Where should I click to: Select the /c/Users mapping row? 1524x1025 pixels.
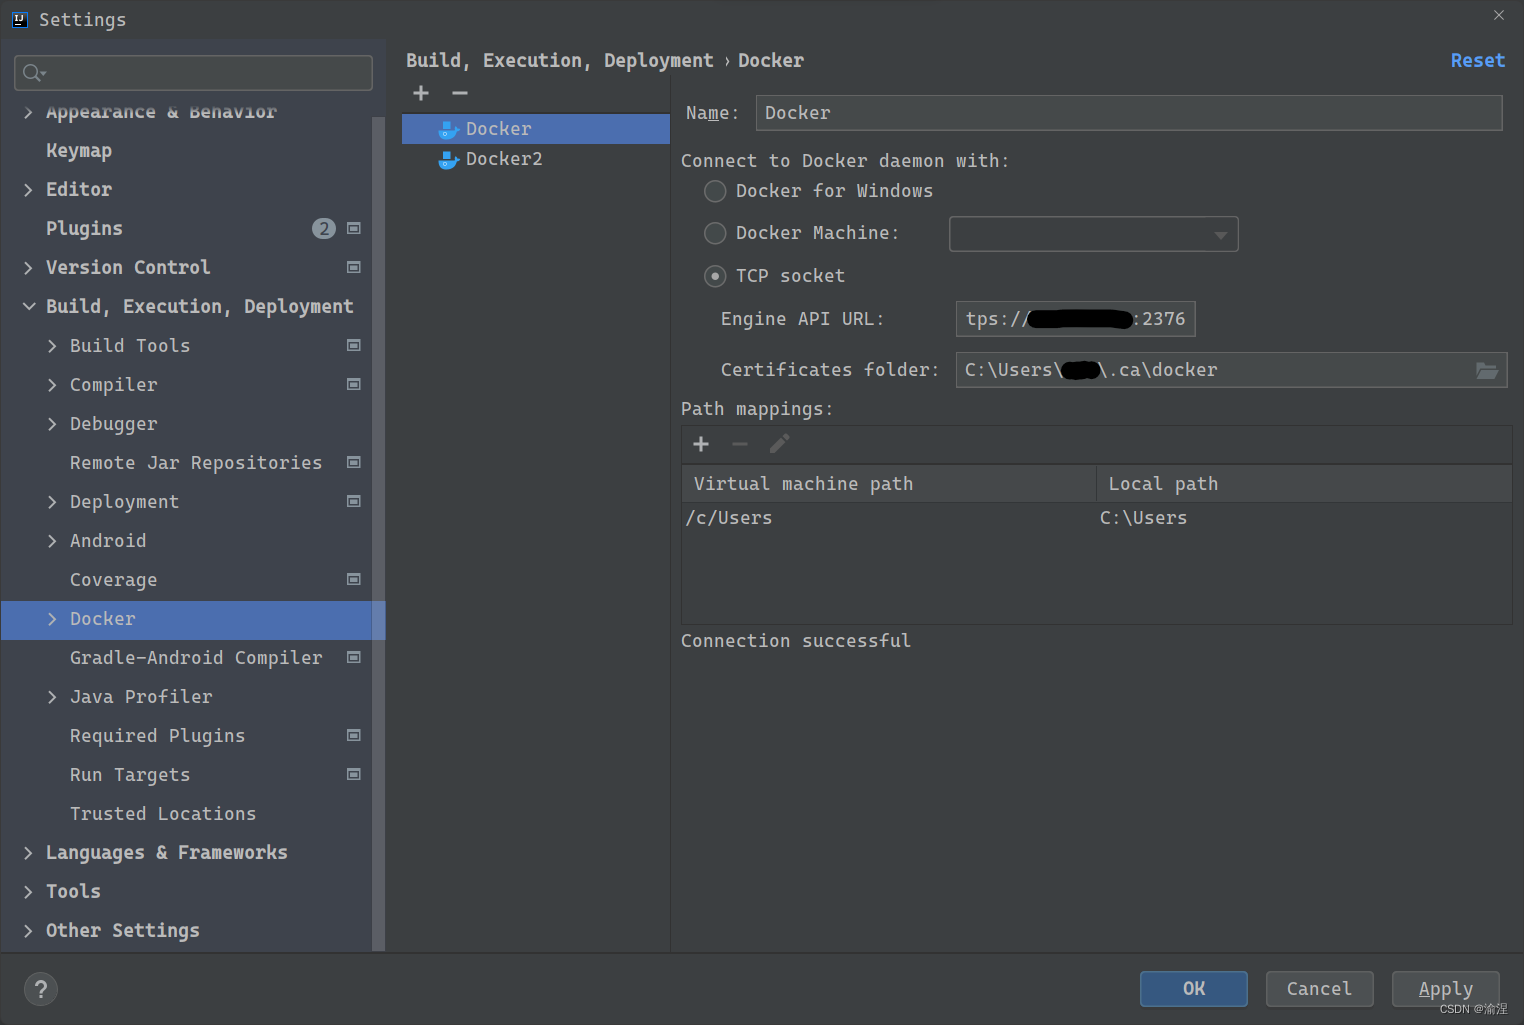pos(1097,518)
